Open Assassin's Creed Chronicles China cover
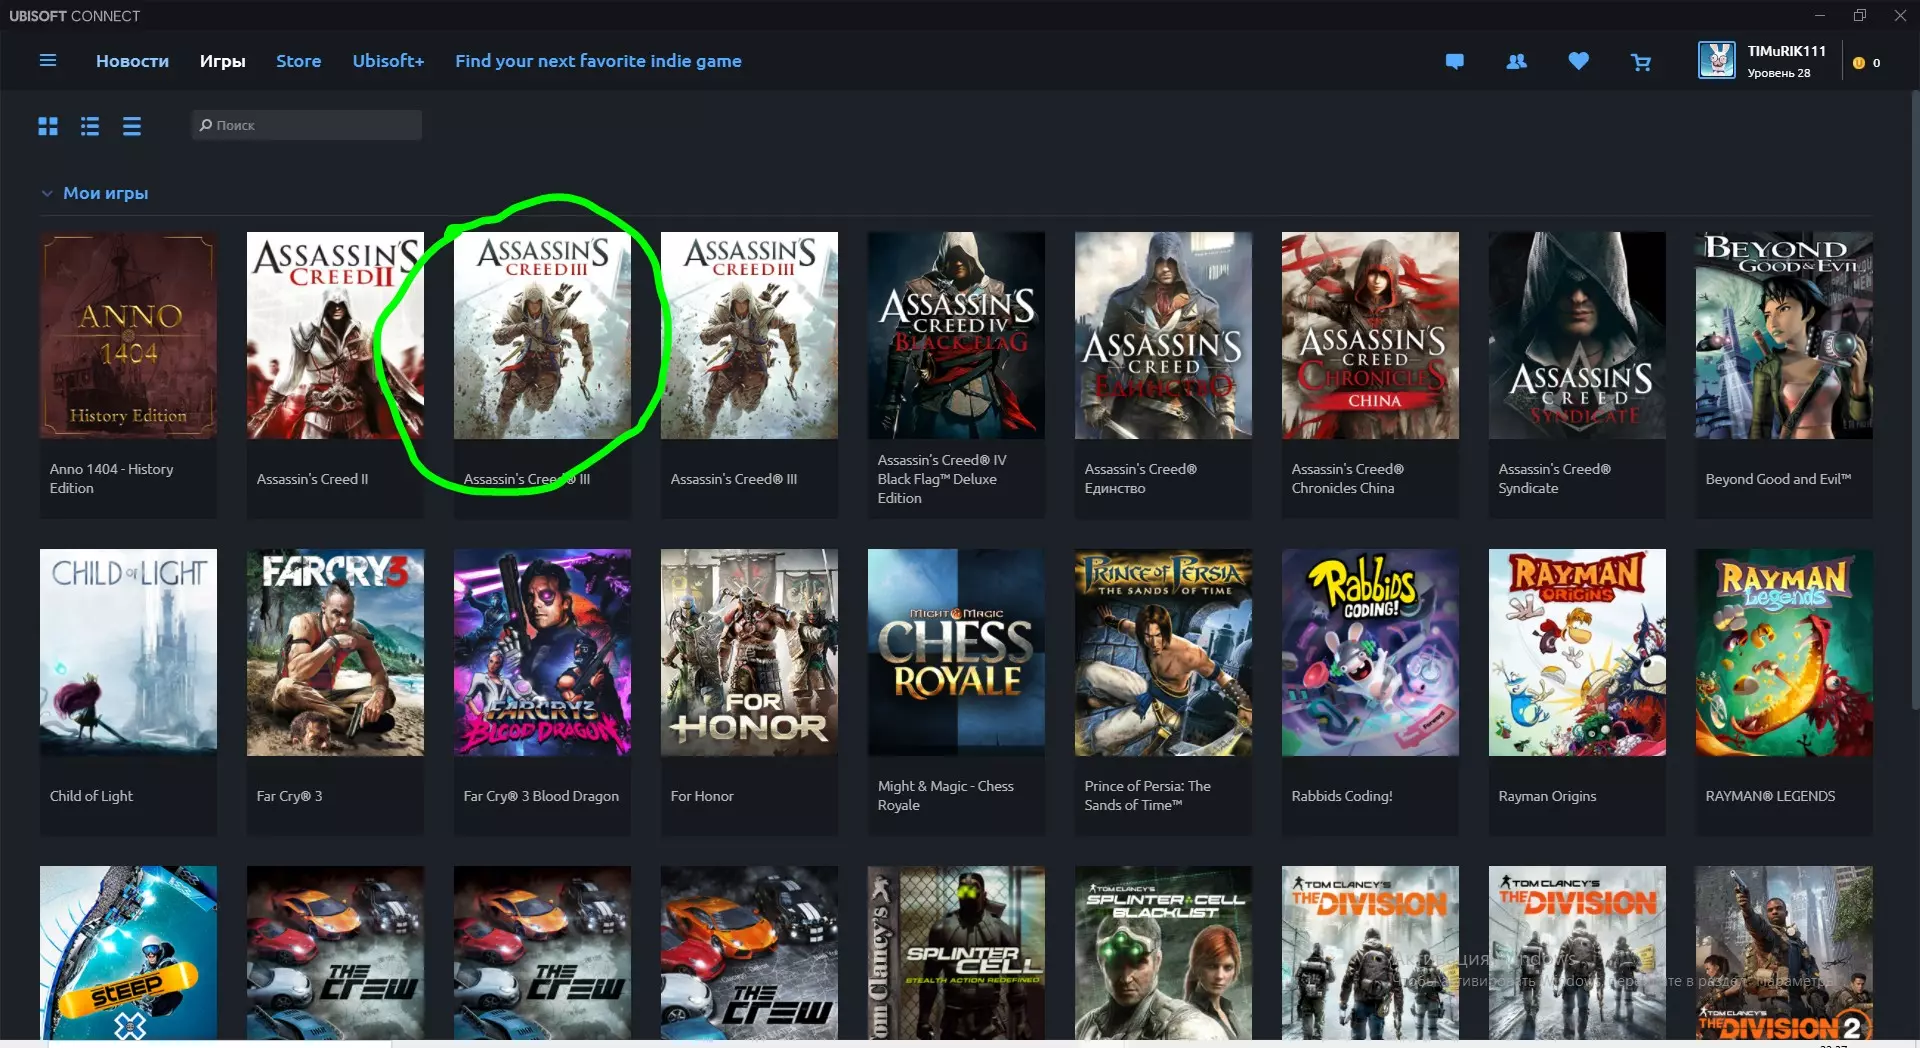Screen dimensions: 1920x1048 [1370, 336]
